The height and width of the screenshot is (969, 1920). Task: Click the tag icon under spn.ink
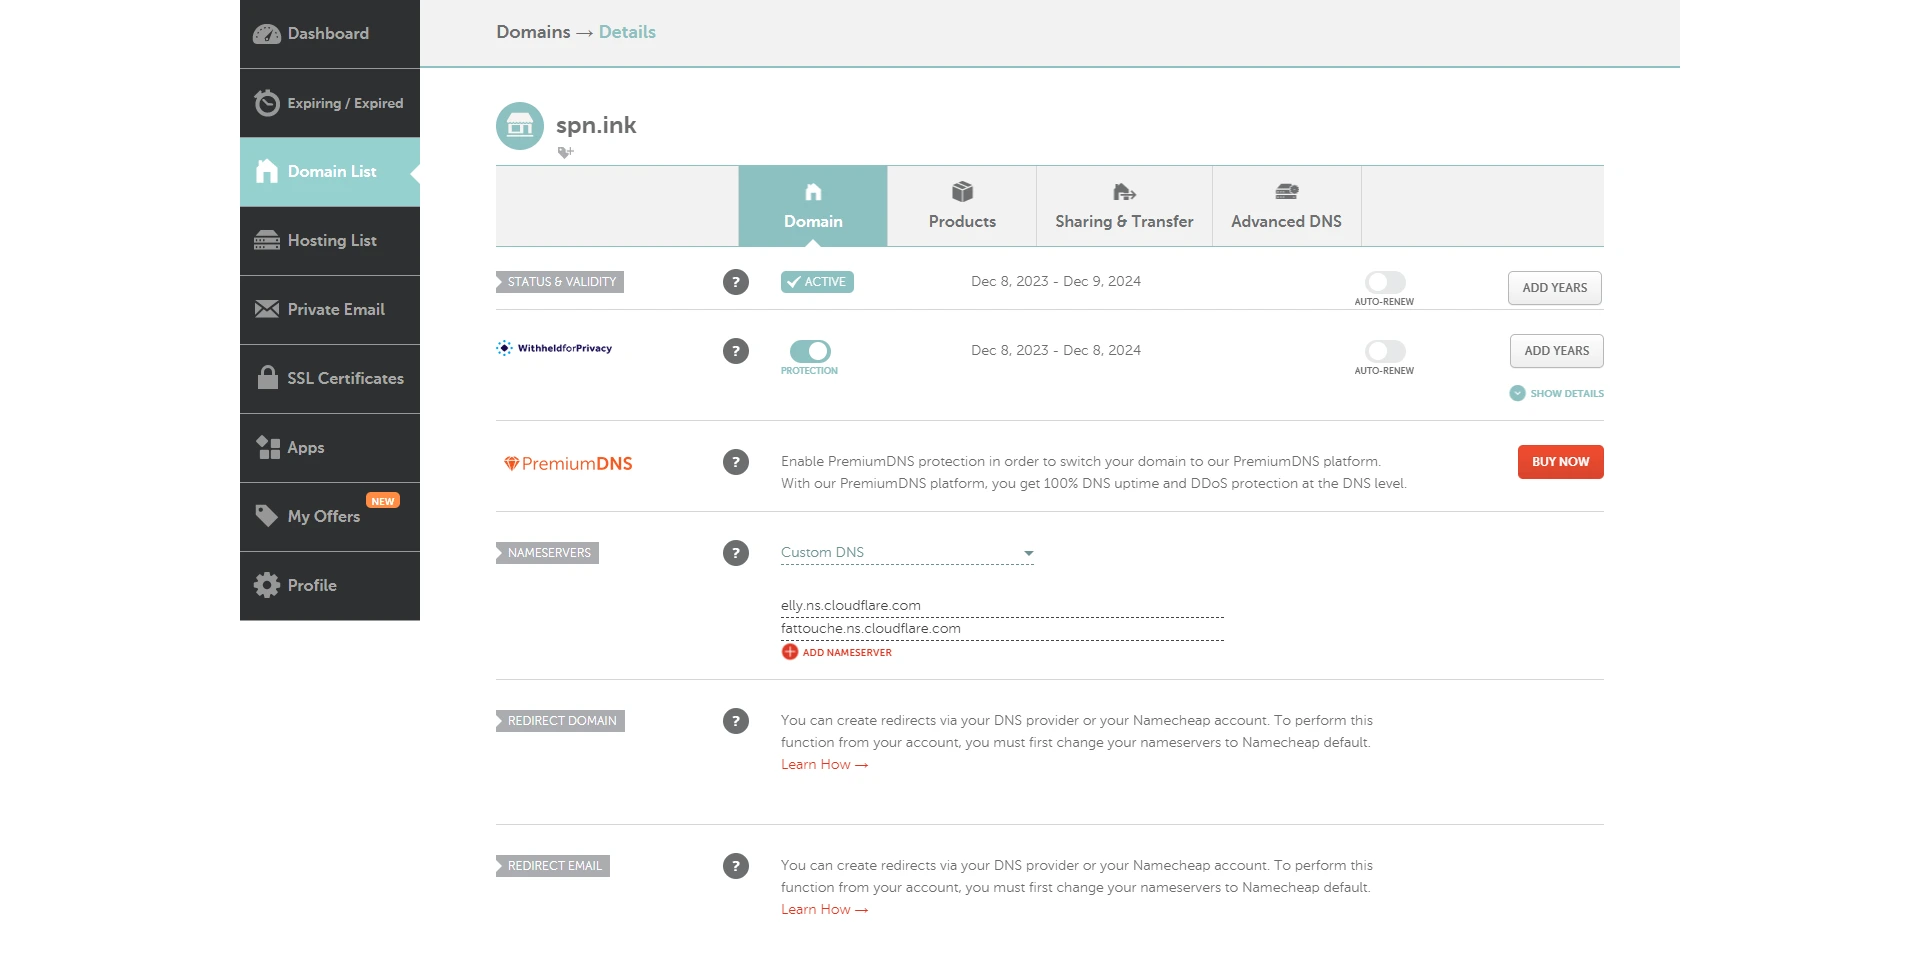coord(565,153)
